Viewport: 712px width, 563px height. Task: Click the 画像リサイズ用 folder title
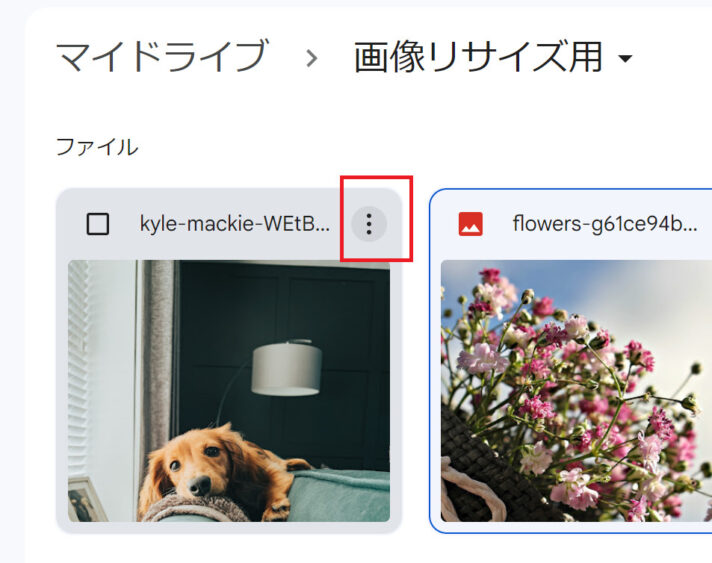(478, 57)
